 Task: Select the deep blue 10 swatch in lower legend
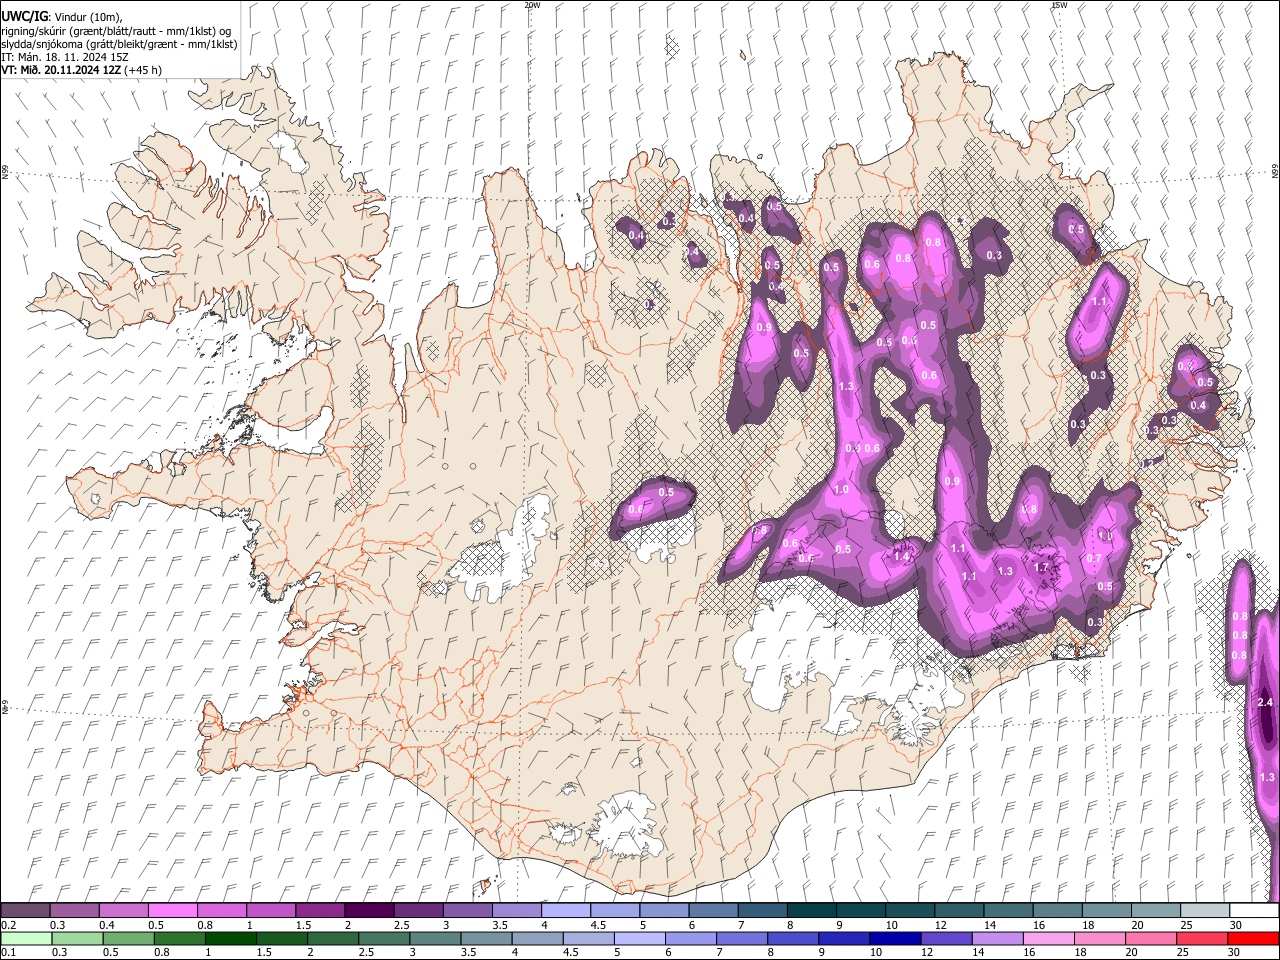point(895,938)
